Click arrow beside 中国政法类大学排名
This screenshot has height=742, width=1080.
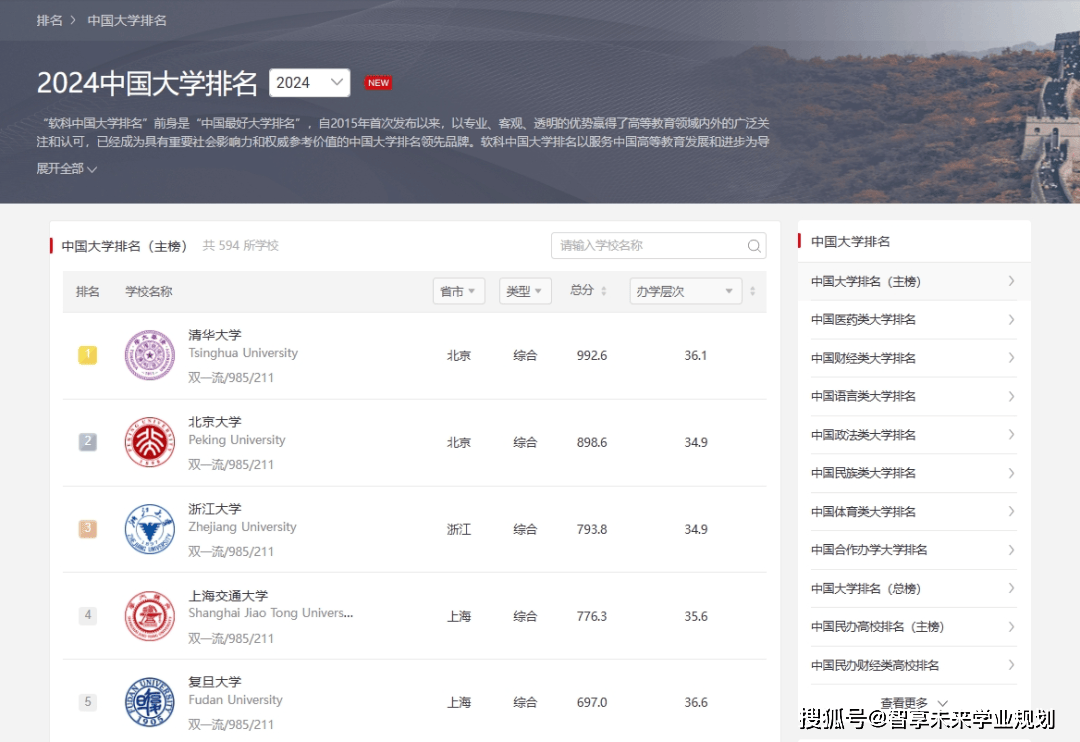tap(1011, 435)
